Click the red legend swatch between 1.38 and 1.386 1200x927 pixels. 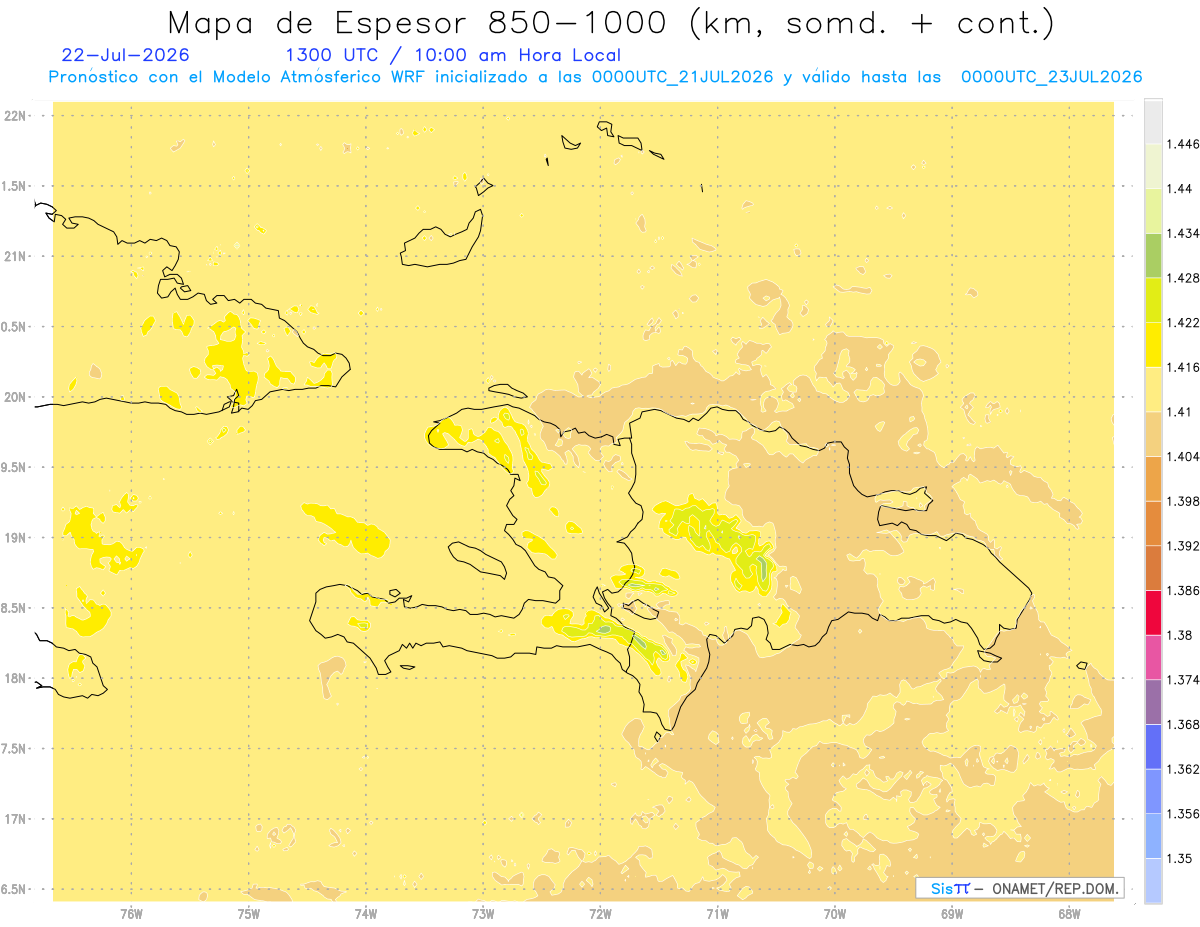tap(1153, 613)
